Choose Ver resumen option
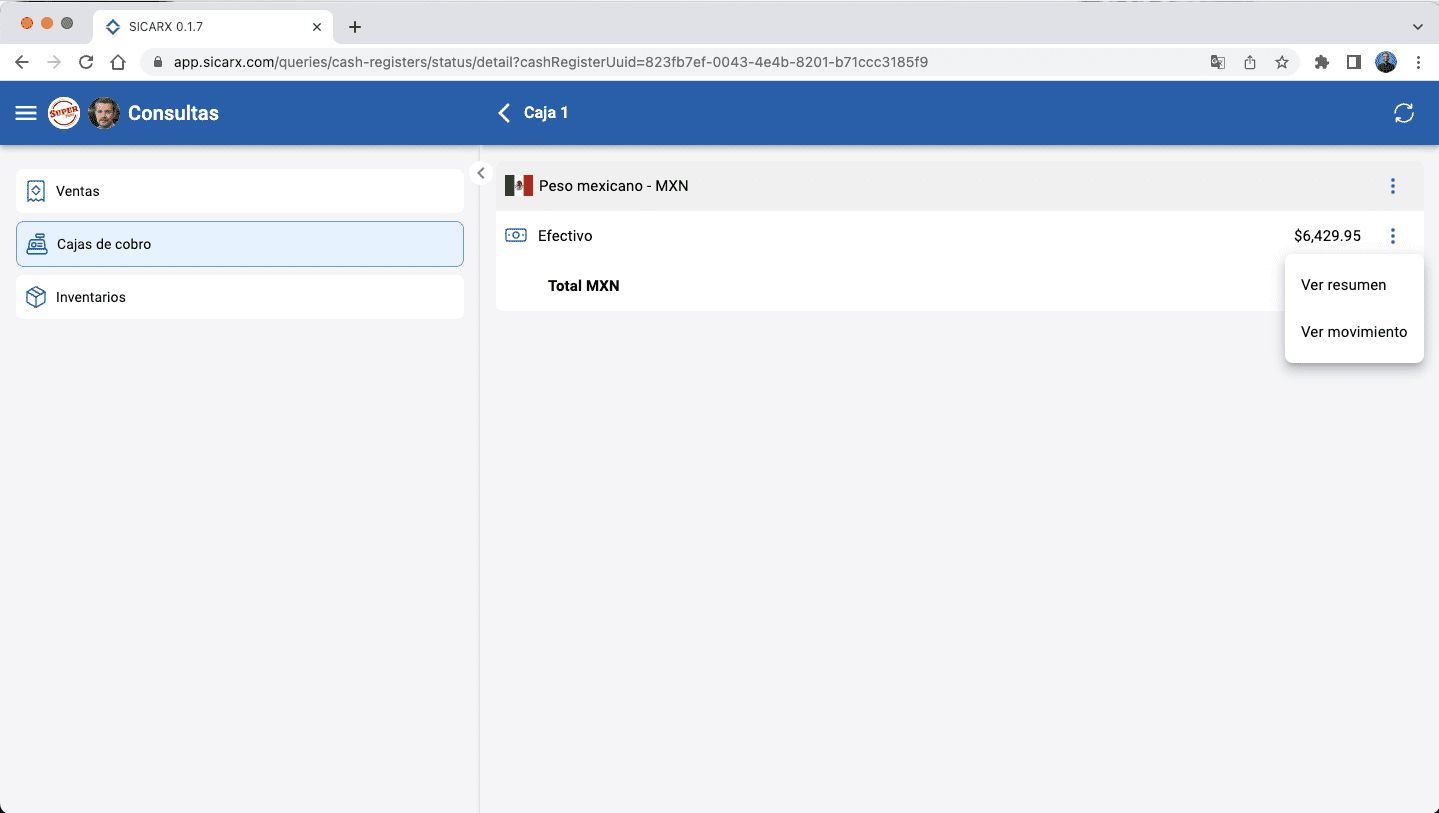This screenshot has width=1439, height=813. tap(1343, 285)
